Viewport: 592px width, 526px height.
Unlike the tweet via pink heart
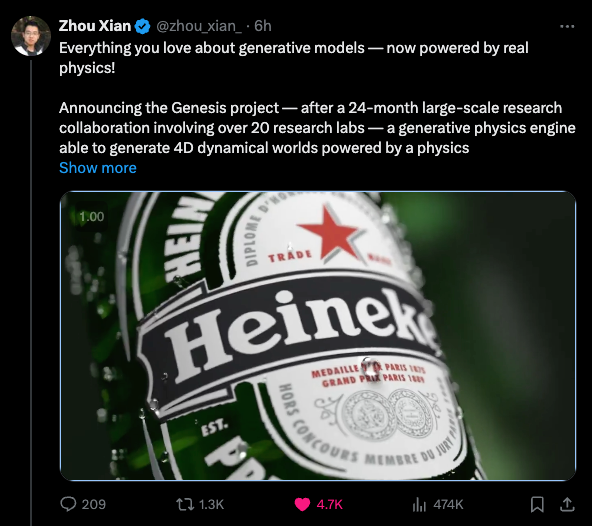(x=302, y=504)
